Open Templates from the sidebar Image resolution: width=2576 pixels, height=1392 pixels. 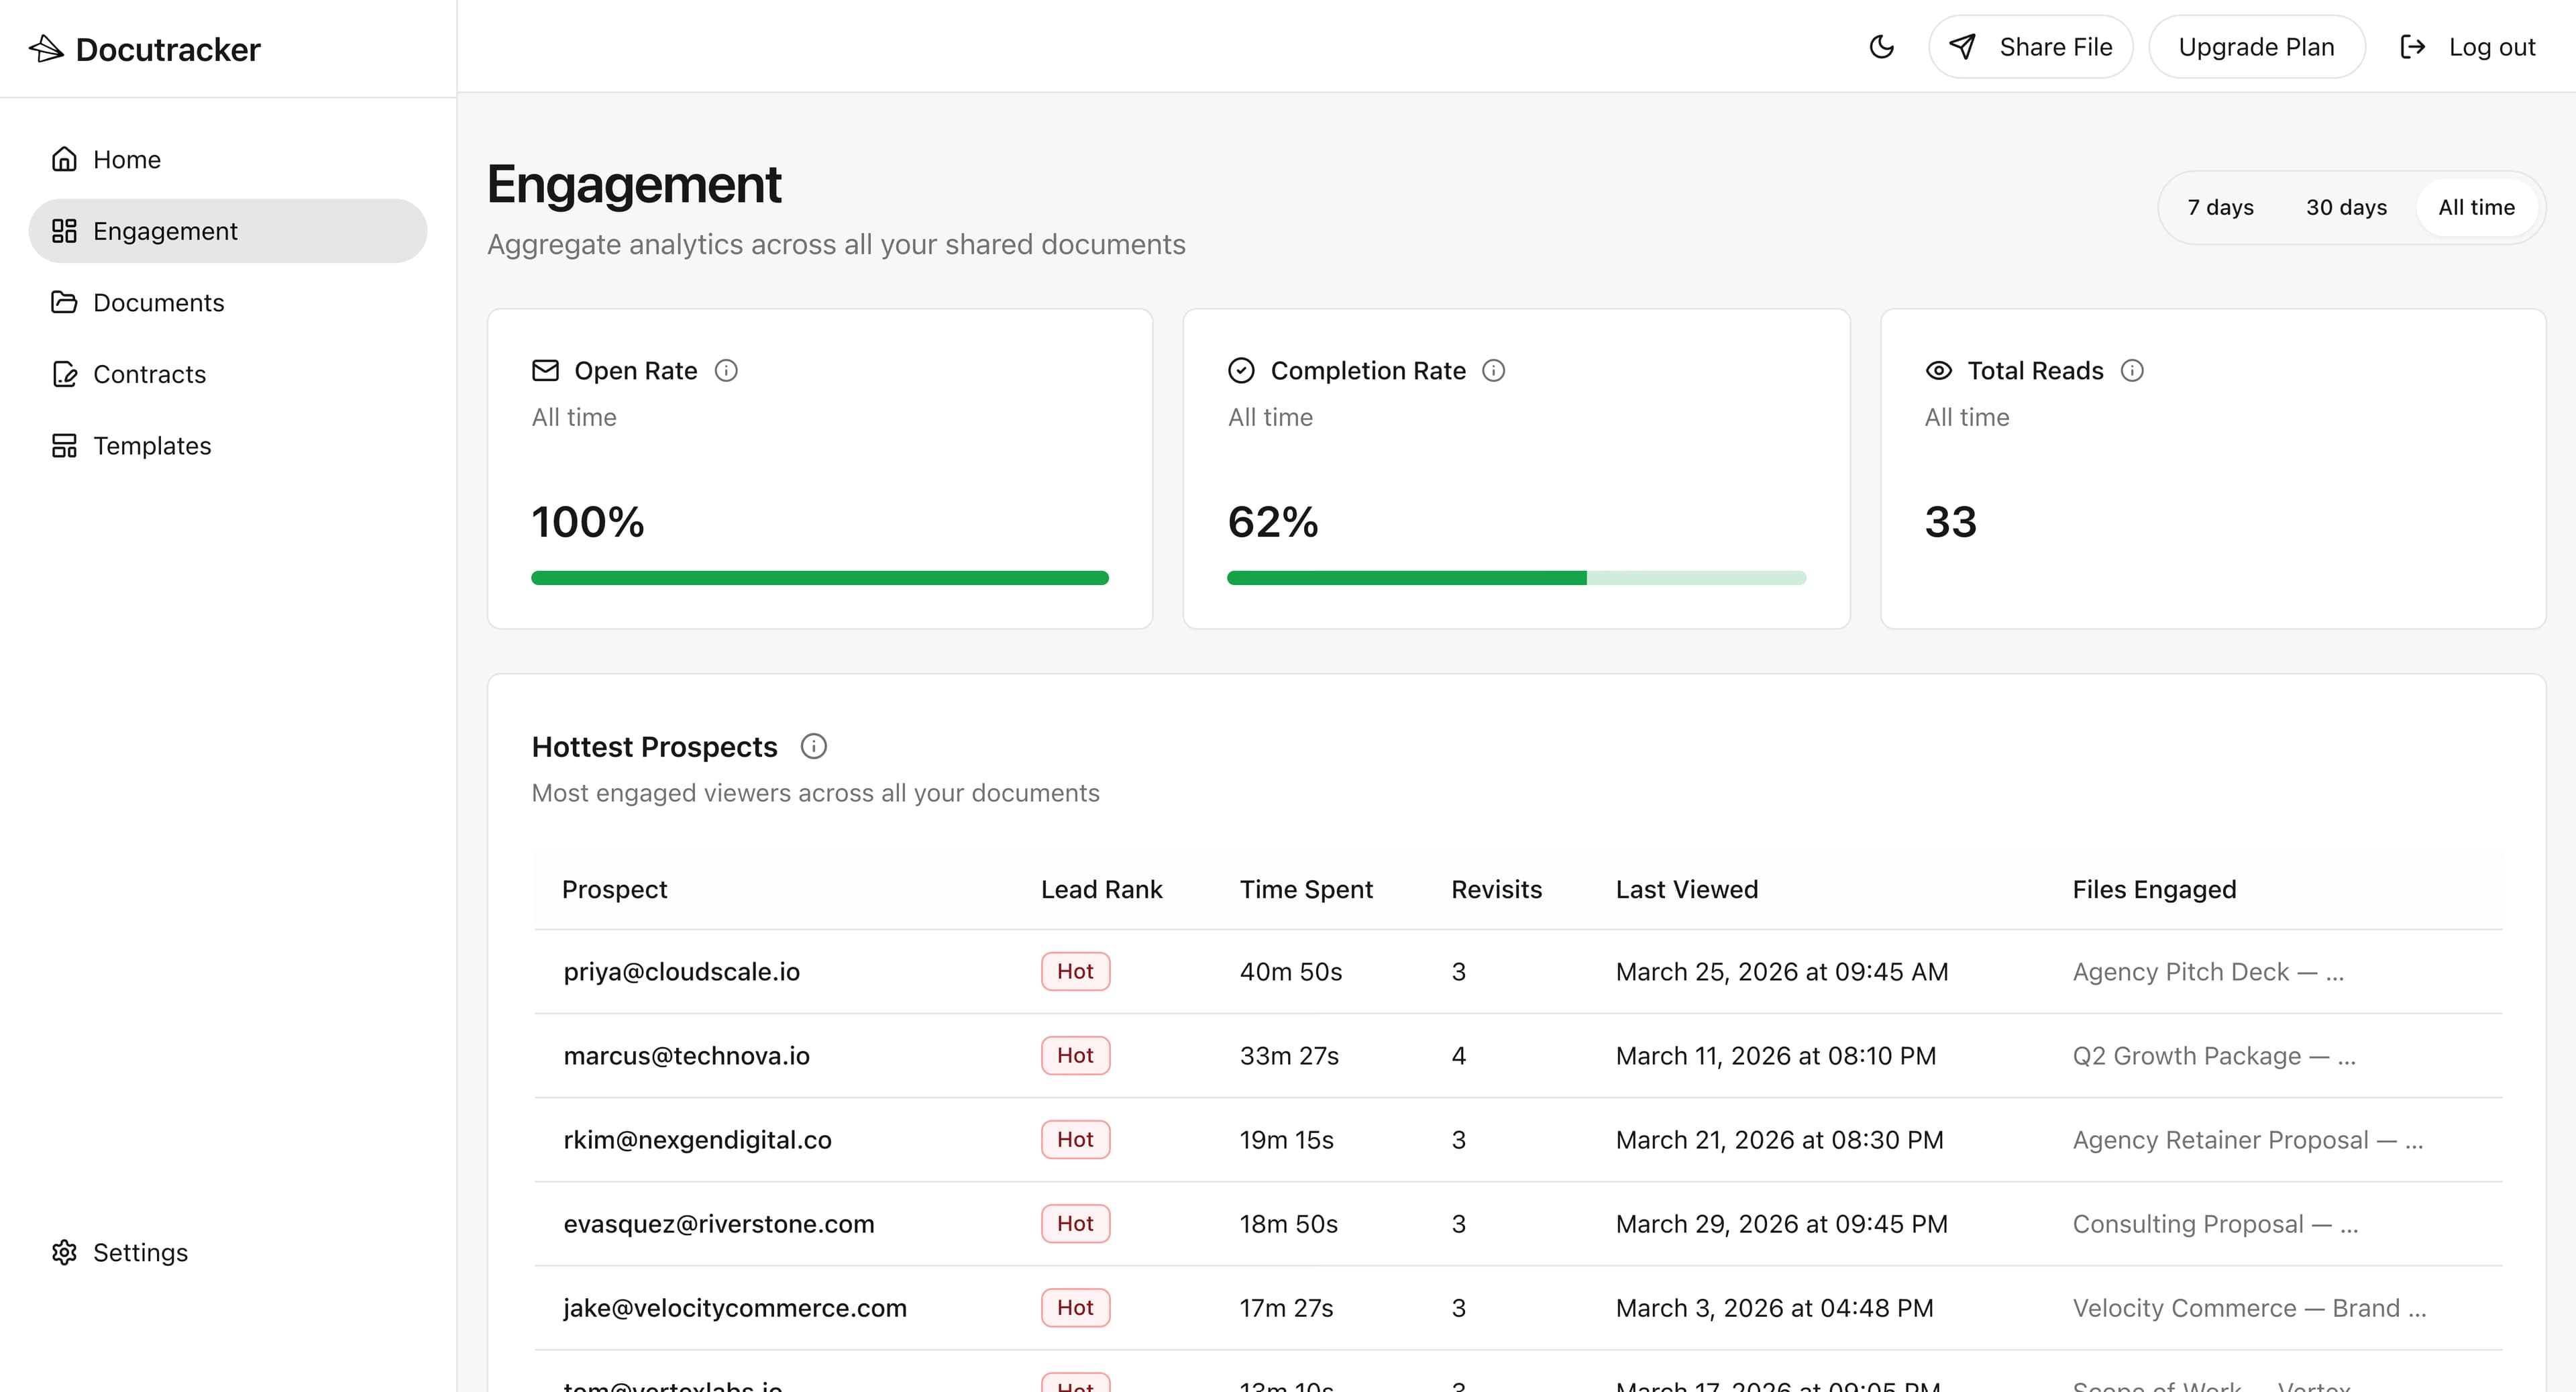pyautogui.click(x=152, y=446)
